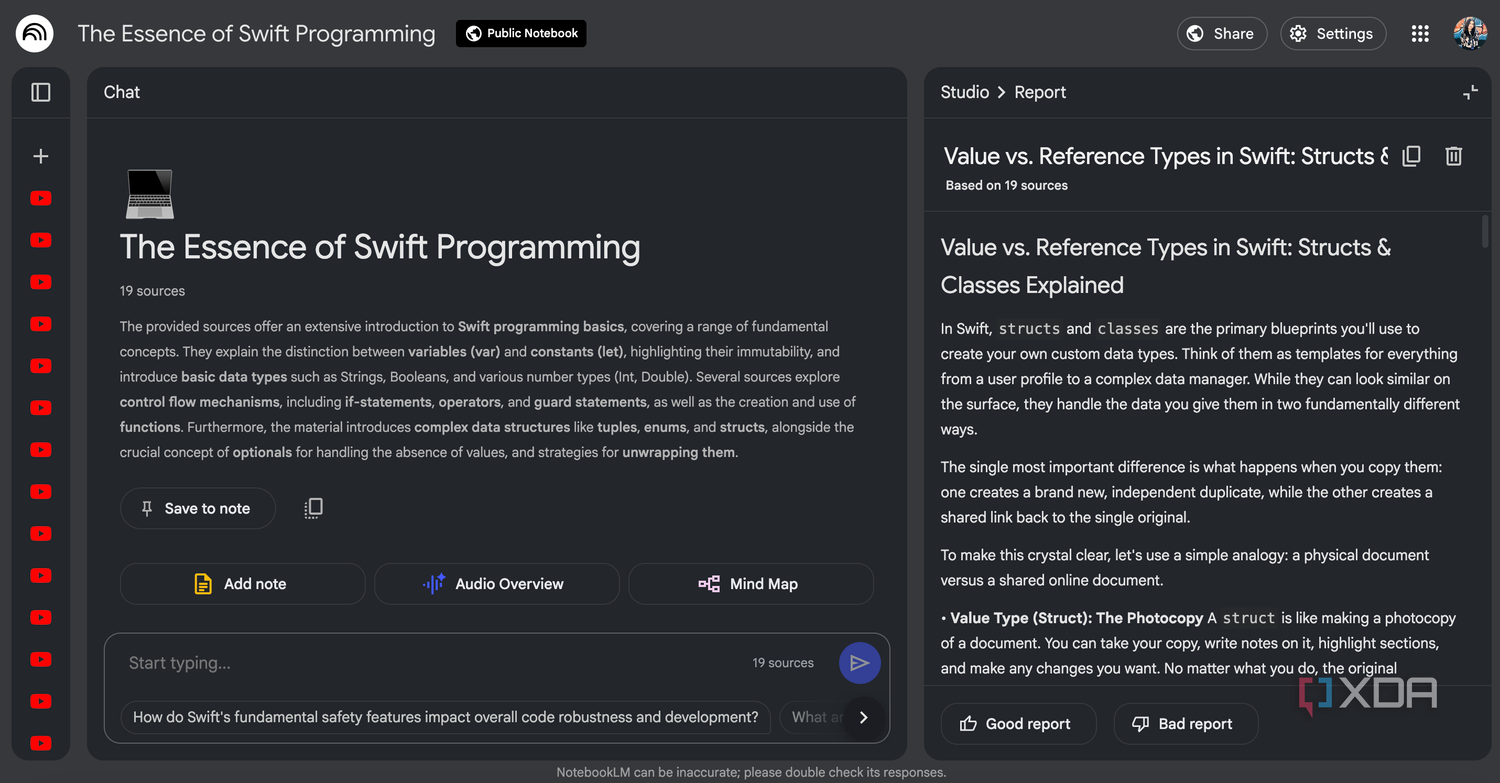1500x783 pixels.
Task: Click the report panel scrollbar
Action: pyautogui.click(x=1485, y=230)
